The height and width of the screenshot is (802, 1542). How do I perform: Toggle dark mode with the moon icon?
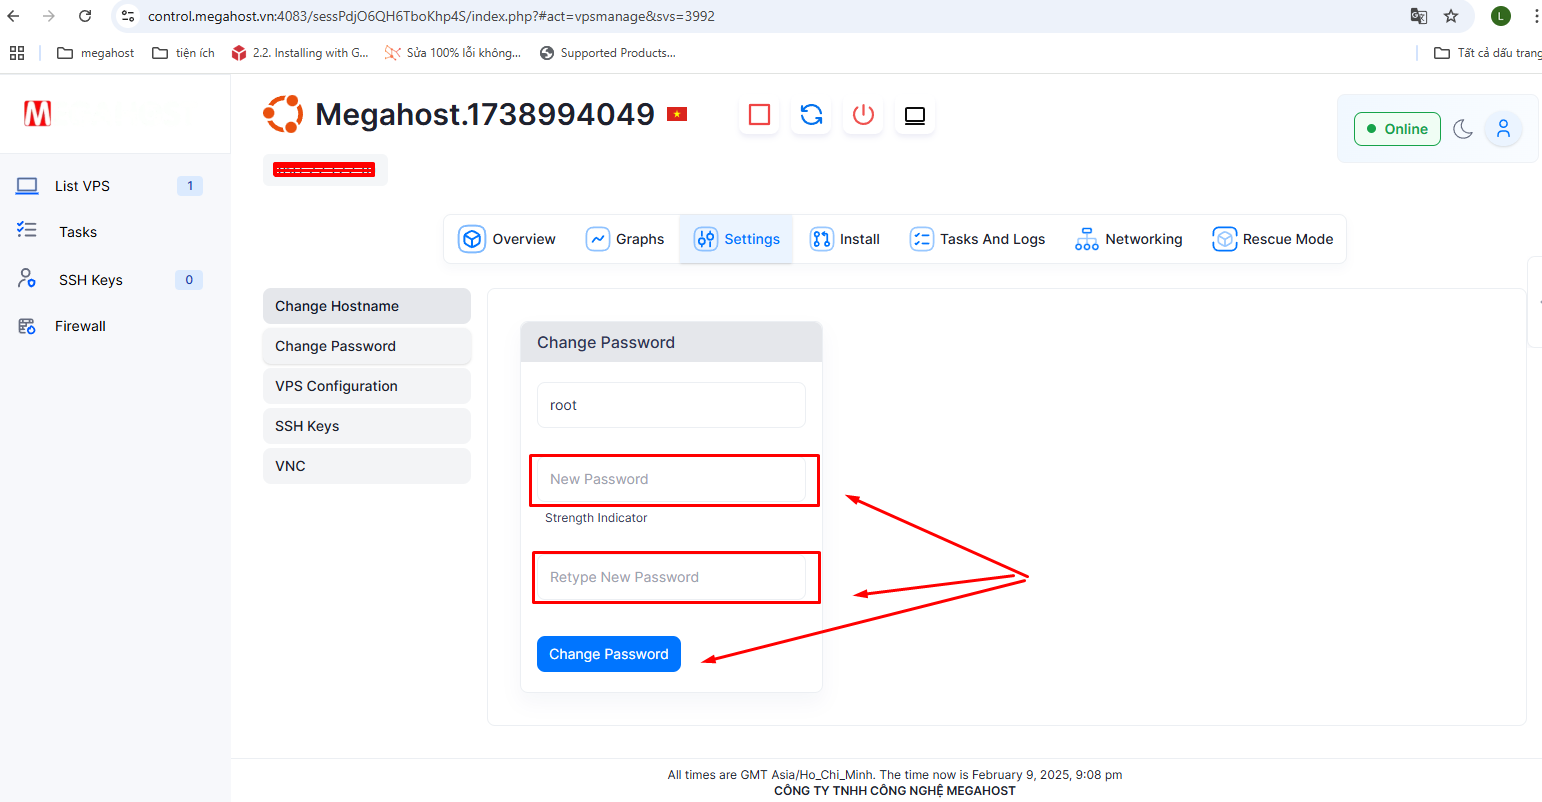[1463, 129]
